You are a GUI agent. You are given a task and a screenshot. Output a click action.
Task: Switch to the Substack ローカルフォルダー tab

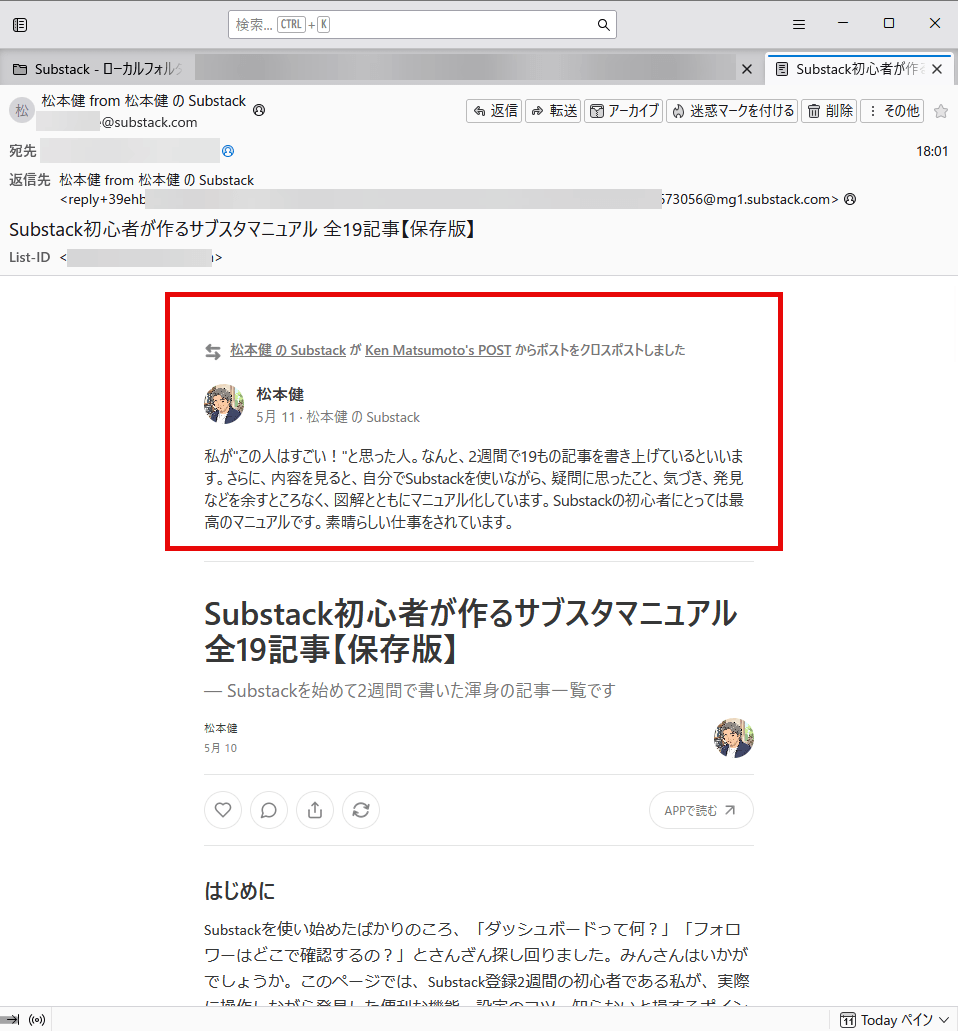click(x=97, y=69)
